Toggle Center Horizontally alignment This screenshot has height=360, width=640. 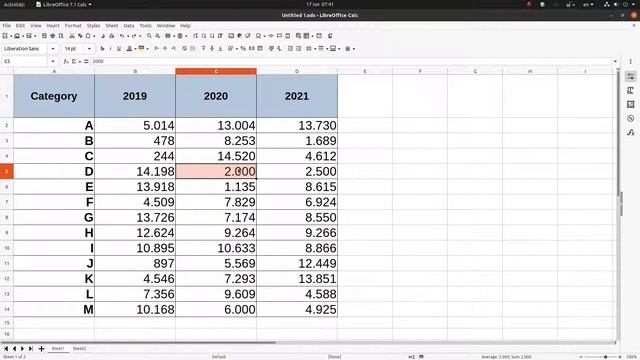tap(165, 49)
